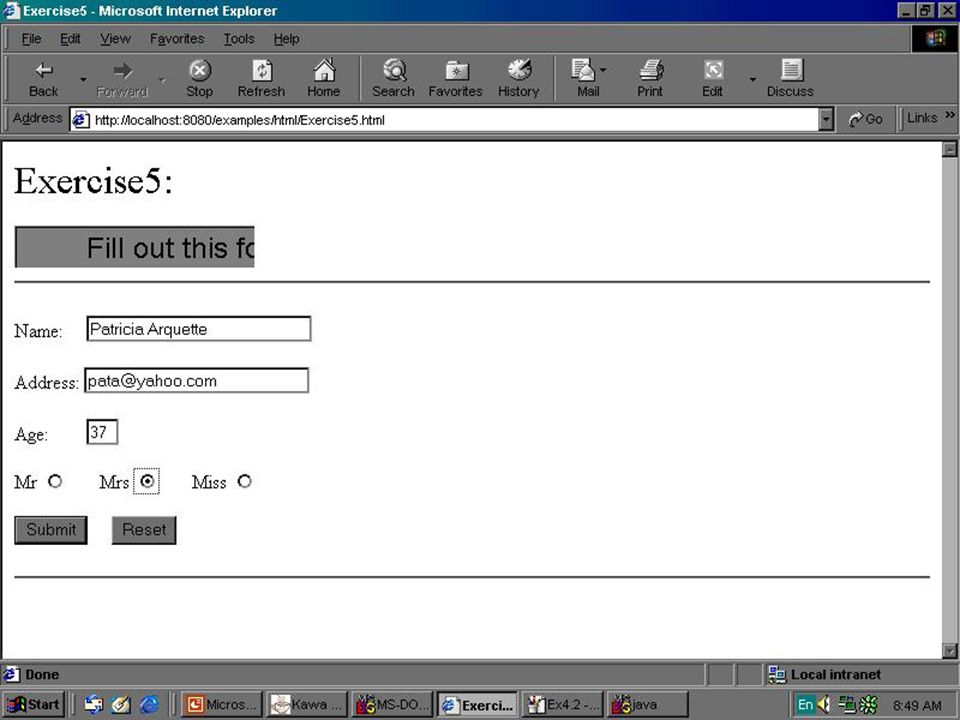Open the File menu
This screenshot has height=720, width=960.
tap(31, 39)
